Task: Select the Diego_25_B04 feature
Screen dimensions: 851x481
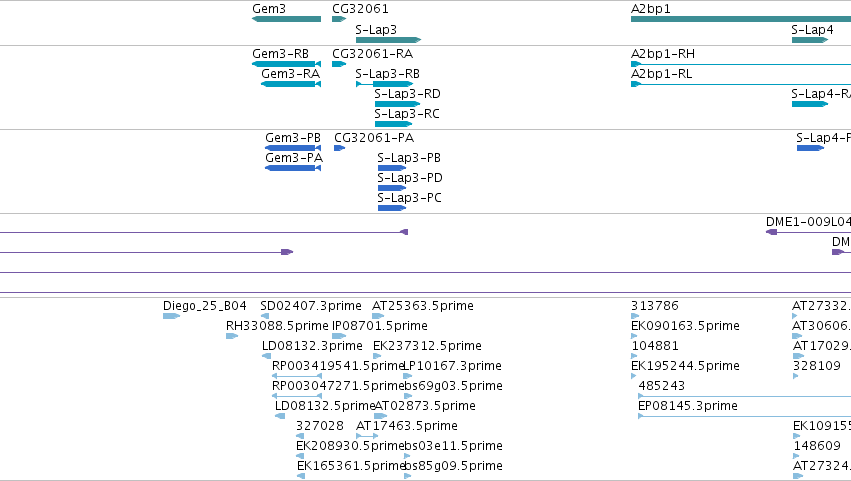Action: click(171, 316)
